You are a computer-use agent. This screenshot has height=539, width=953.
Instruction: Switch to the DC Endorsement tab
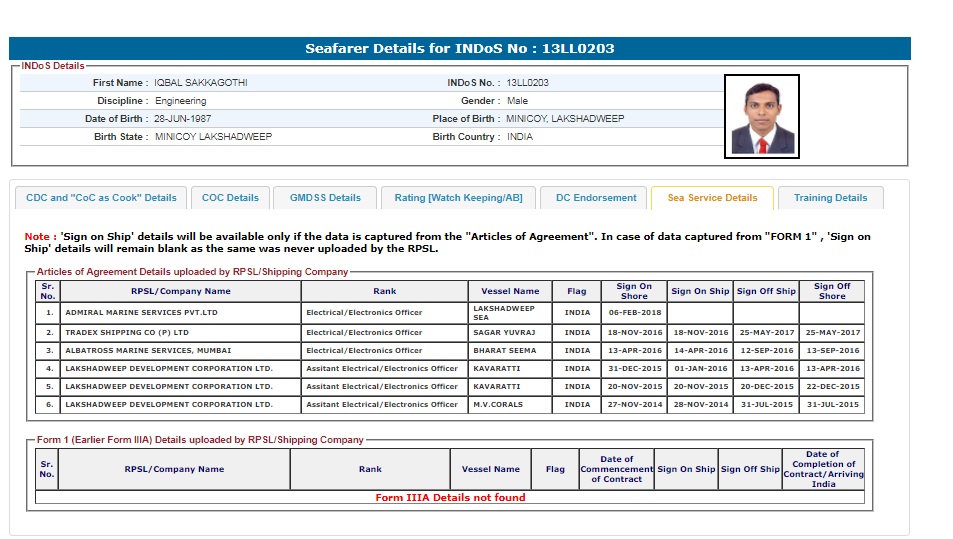tap(595, 198)
